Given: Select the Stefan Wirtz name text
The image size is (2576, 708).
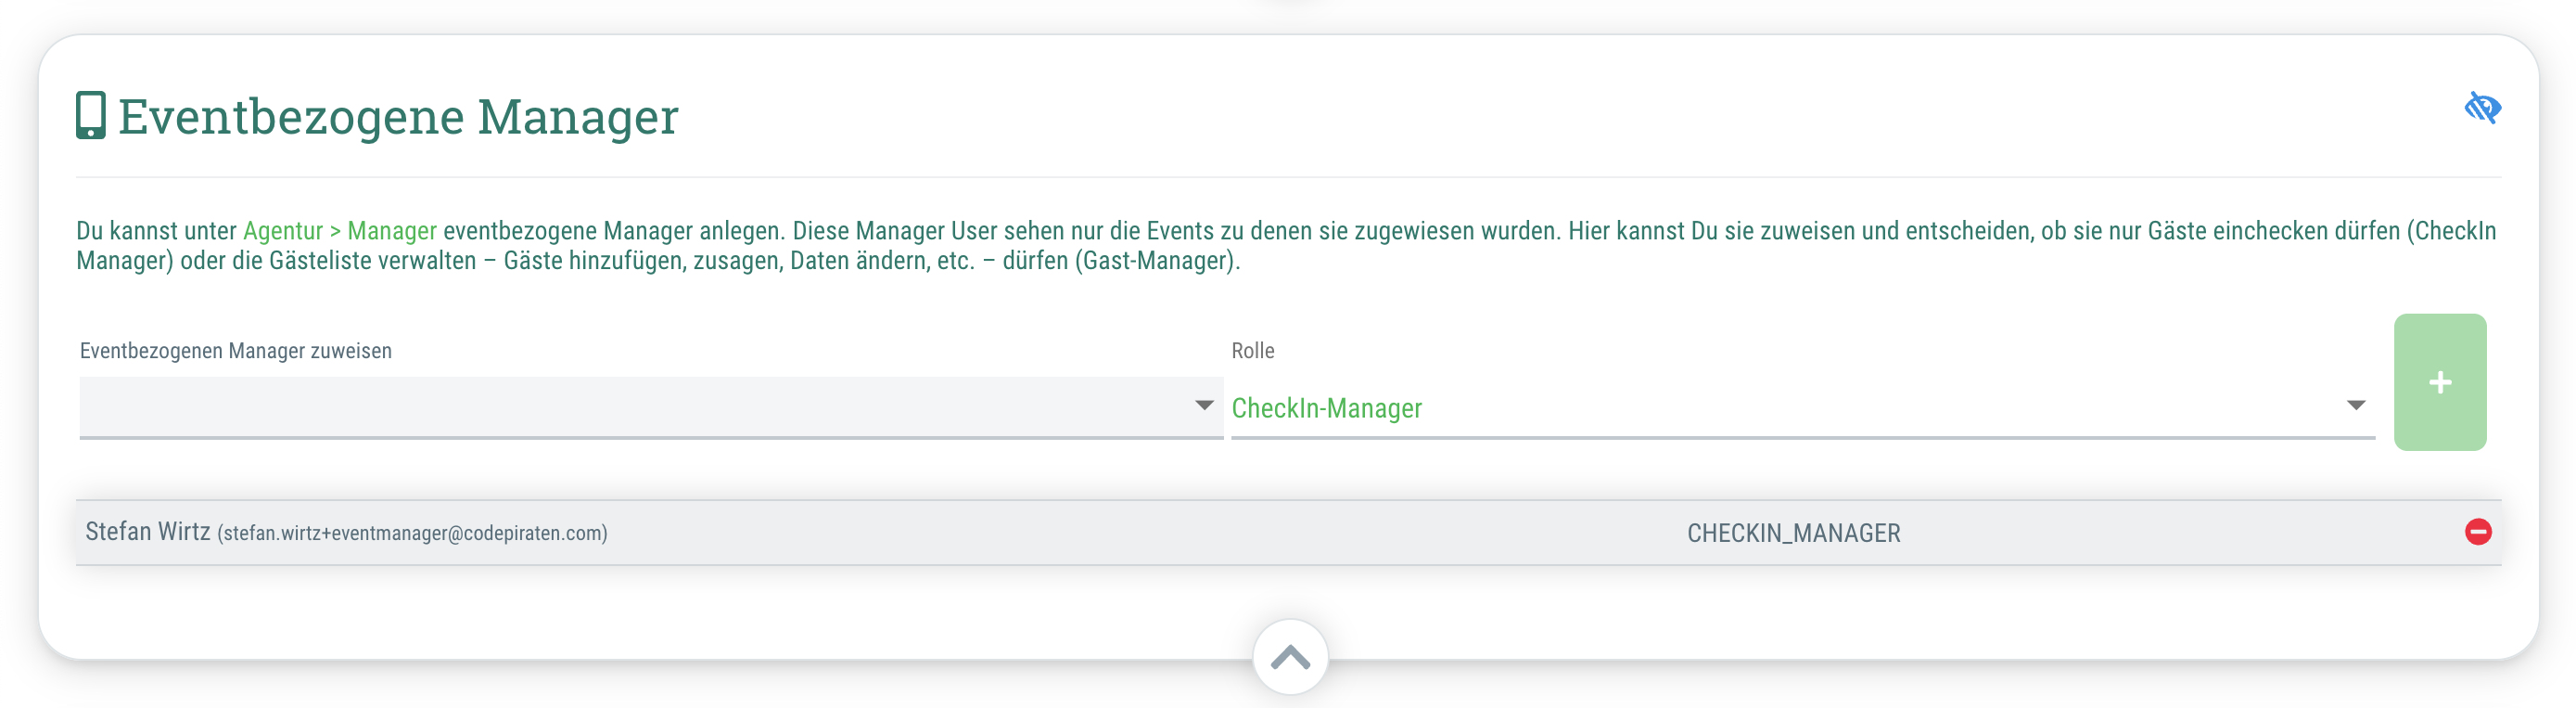Looking at the screenshot, I should (148, 532).
